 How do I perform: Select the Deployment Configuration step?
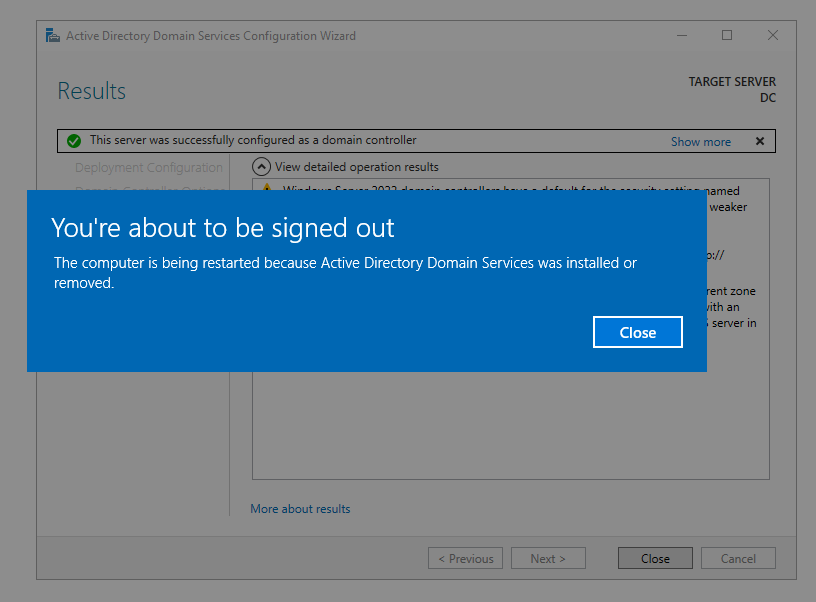coord(149,168)
